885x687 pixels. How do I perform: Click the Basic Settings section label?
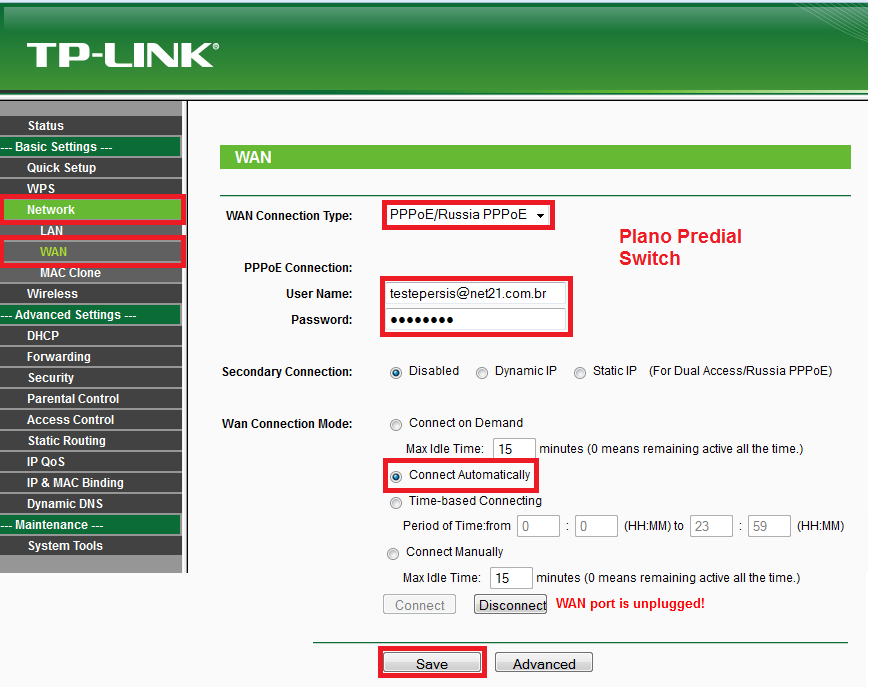90,147
